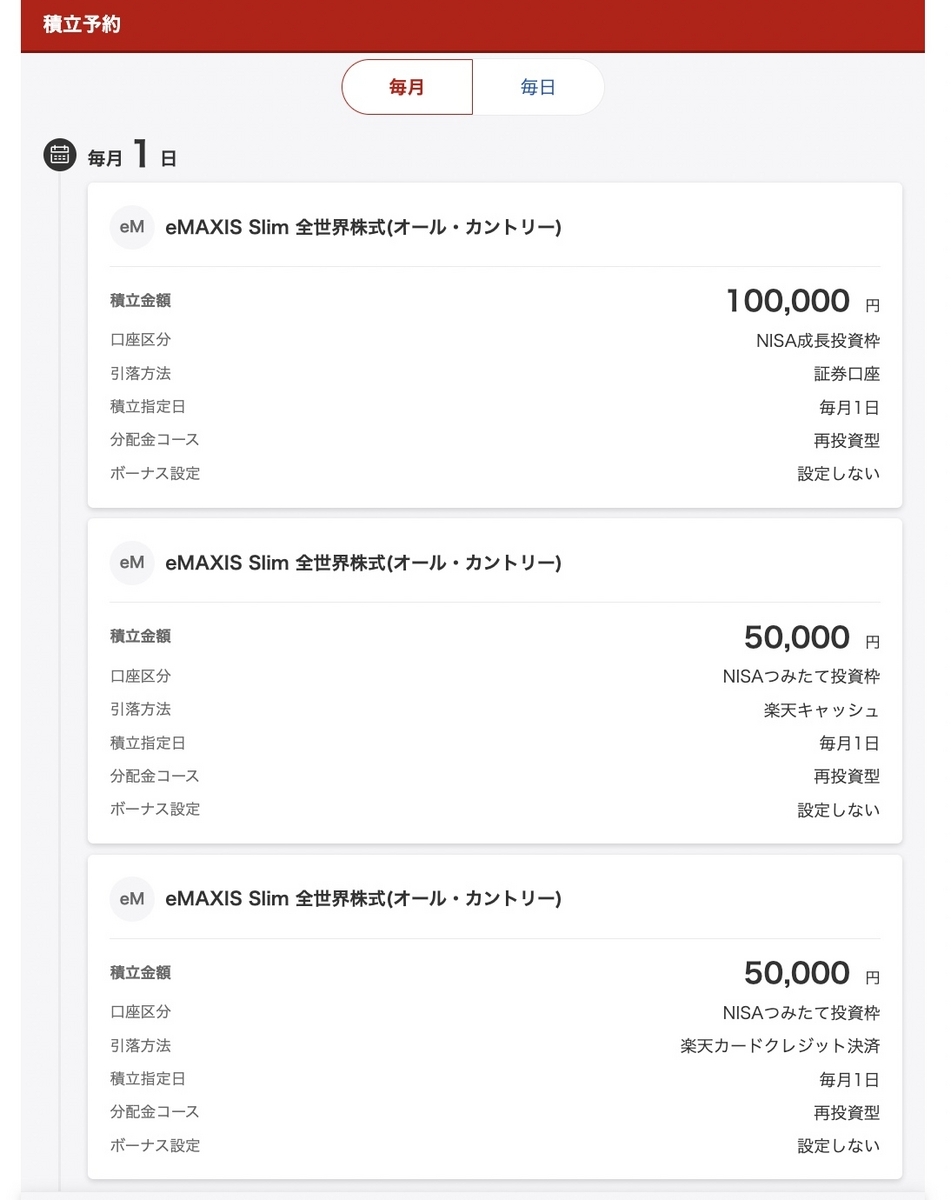951x1200 pixels.
Task: Click the 証券口座 withdrawal method value
Action: click(x=847, y=374)
